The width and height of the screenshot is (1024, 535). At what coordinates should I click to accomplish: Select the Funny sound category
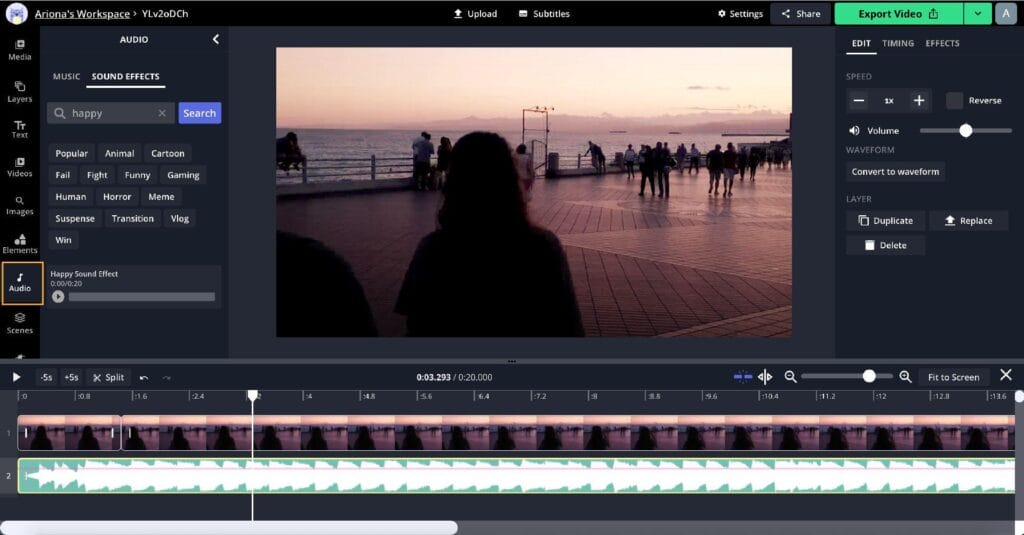[137, 175]
